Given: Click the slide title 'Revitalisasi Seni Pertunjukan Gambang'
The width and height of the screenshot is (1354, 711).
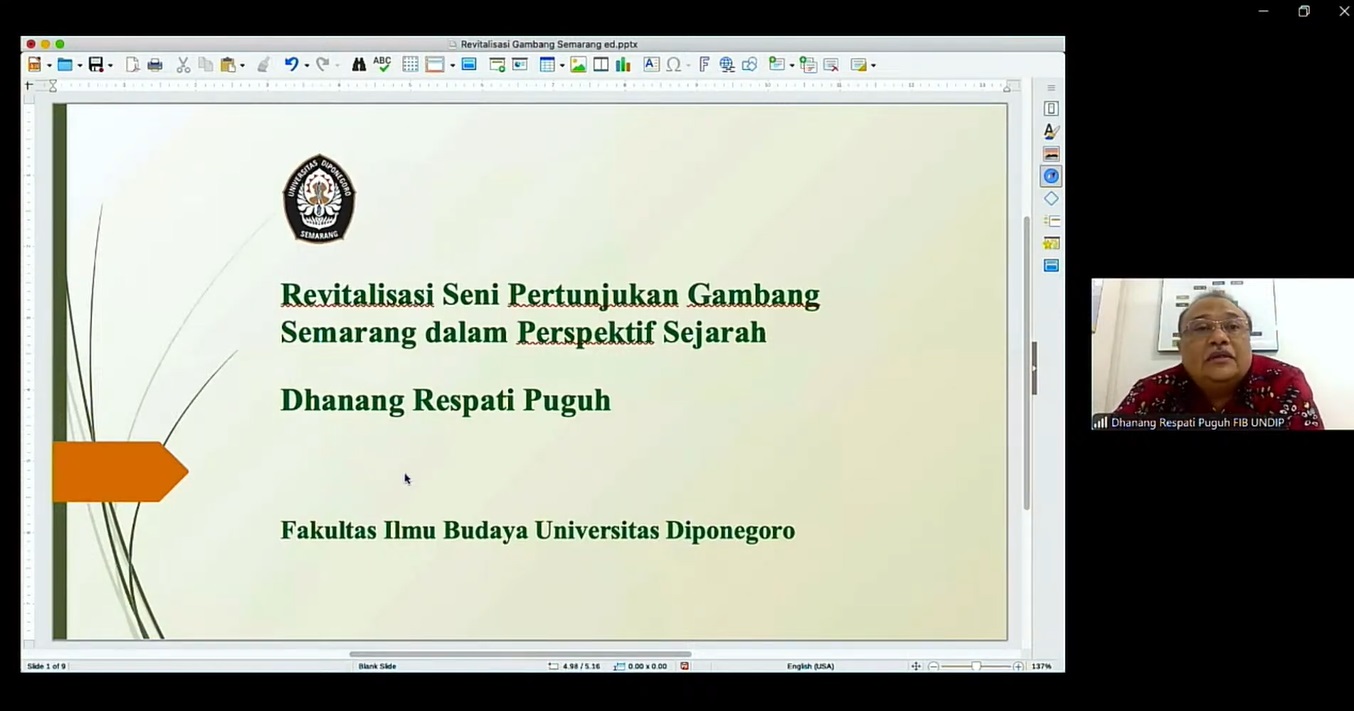Looking at the screenshot, I should coord(549,295).
